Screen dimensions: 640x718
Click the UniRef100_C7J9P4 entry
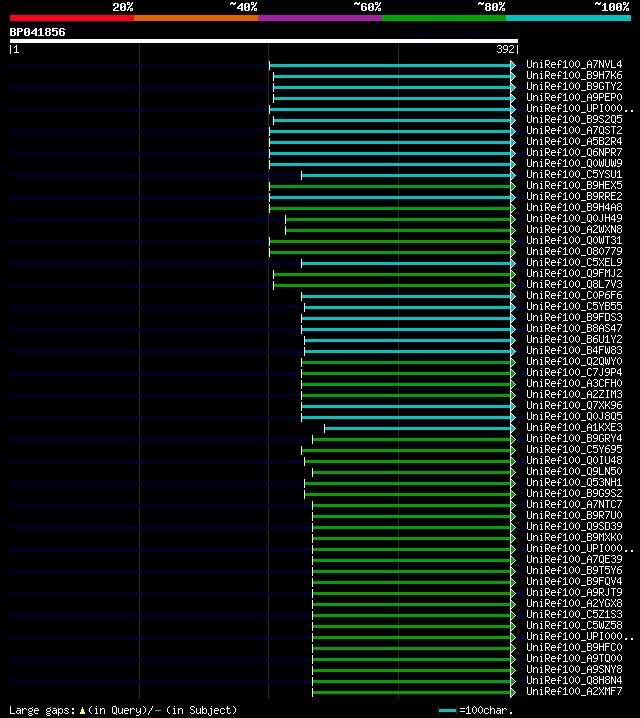click(x=574, y=372)
